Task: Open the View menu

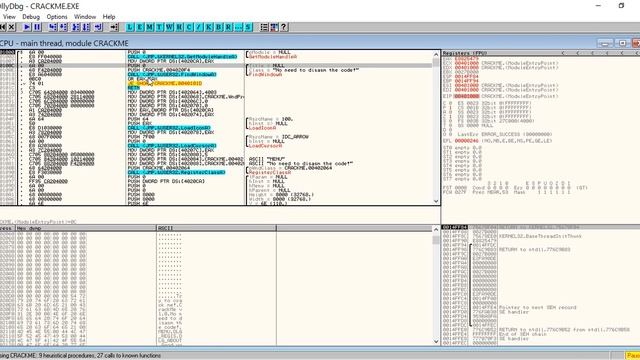Action: tap(9, 17)
